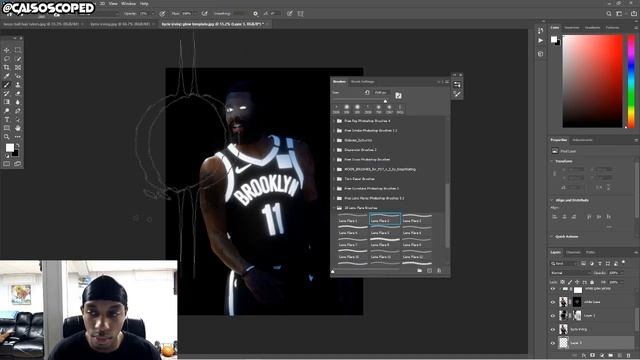
Task: Select the Hand tool
Action: 18,128
